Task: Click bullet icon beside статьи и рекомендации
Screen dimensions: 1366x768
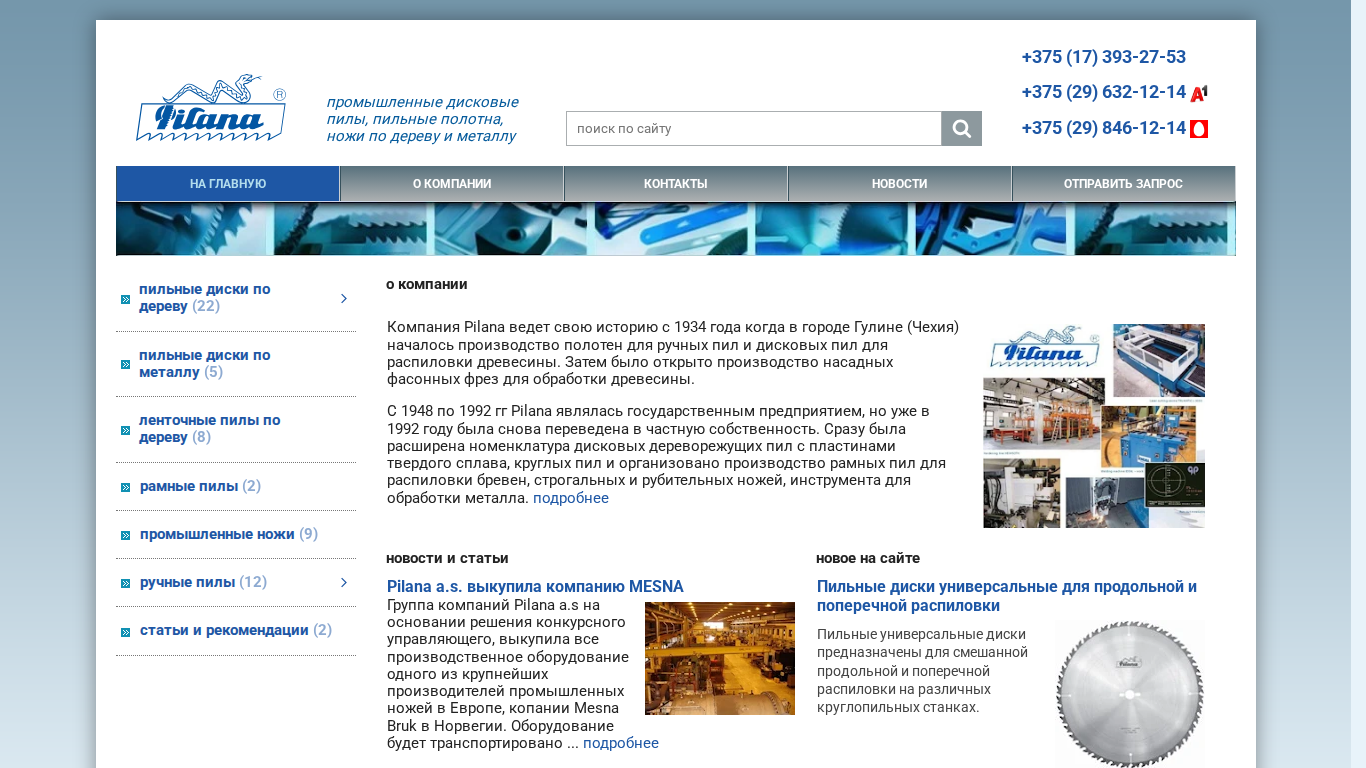Action: 126,632
